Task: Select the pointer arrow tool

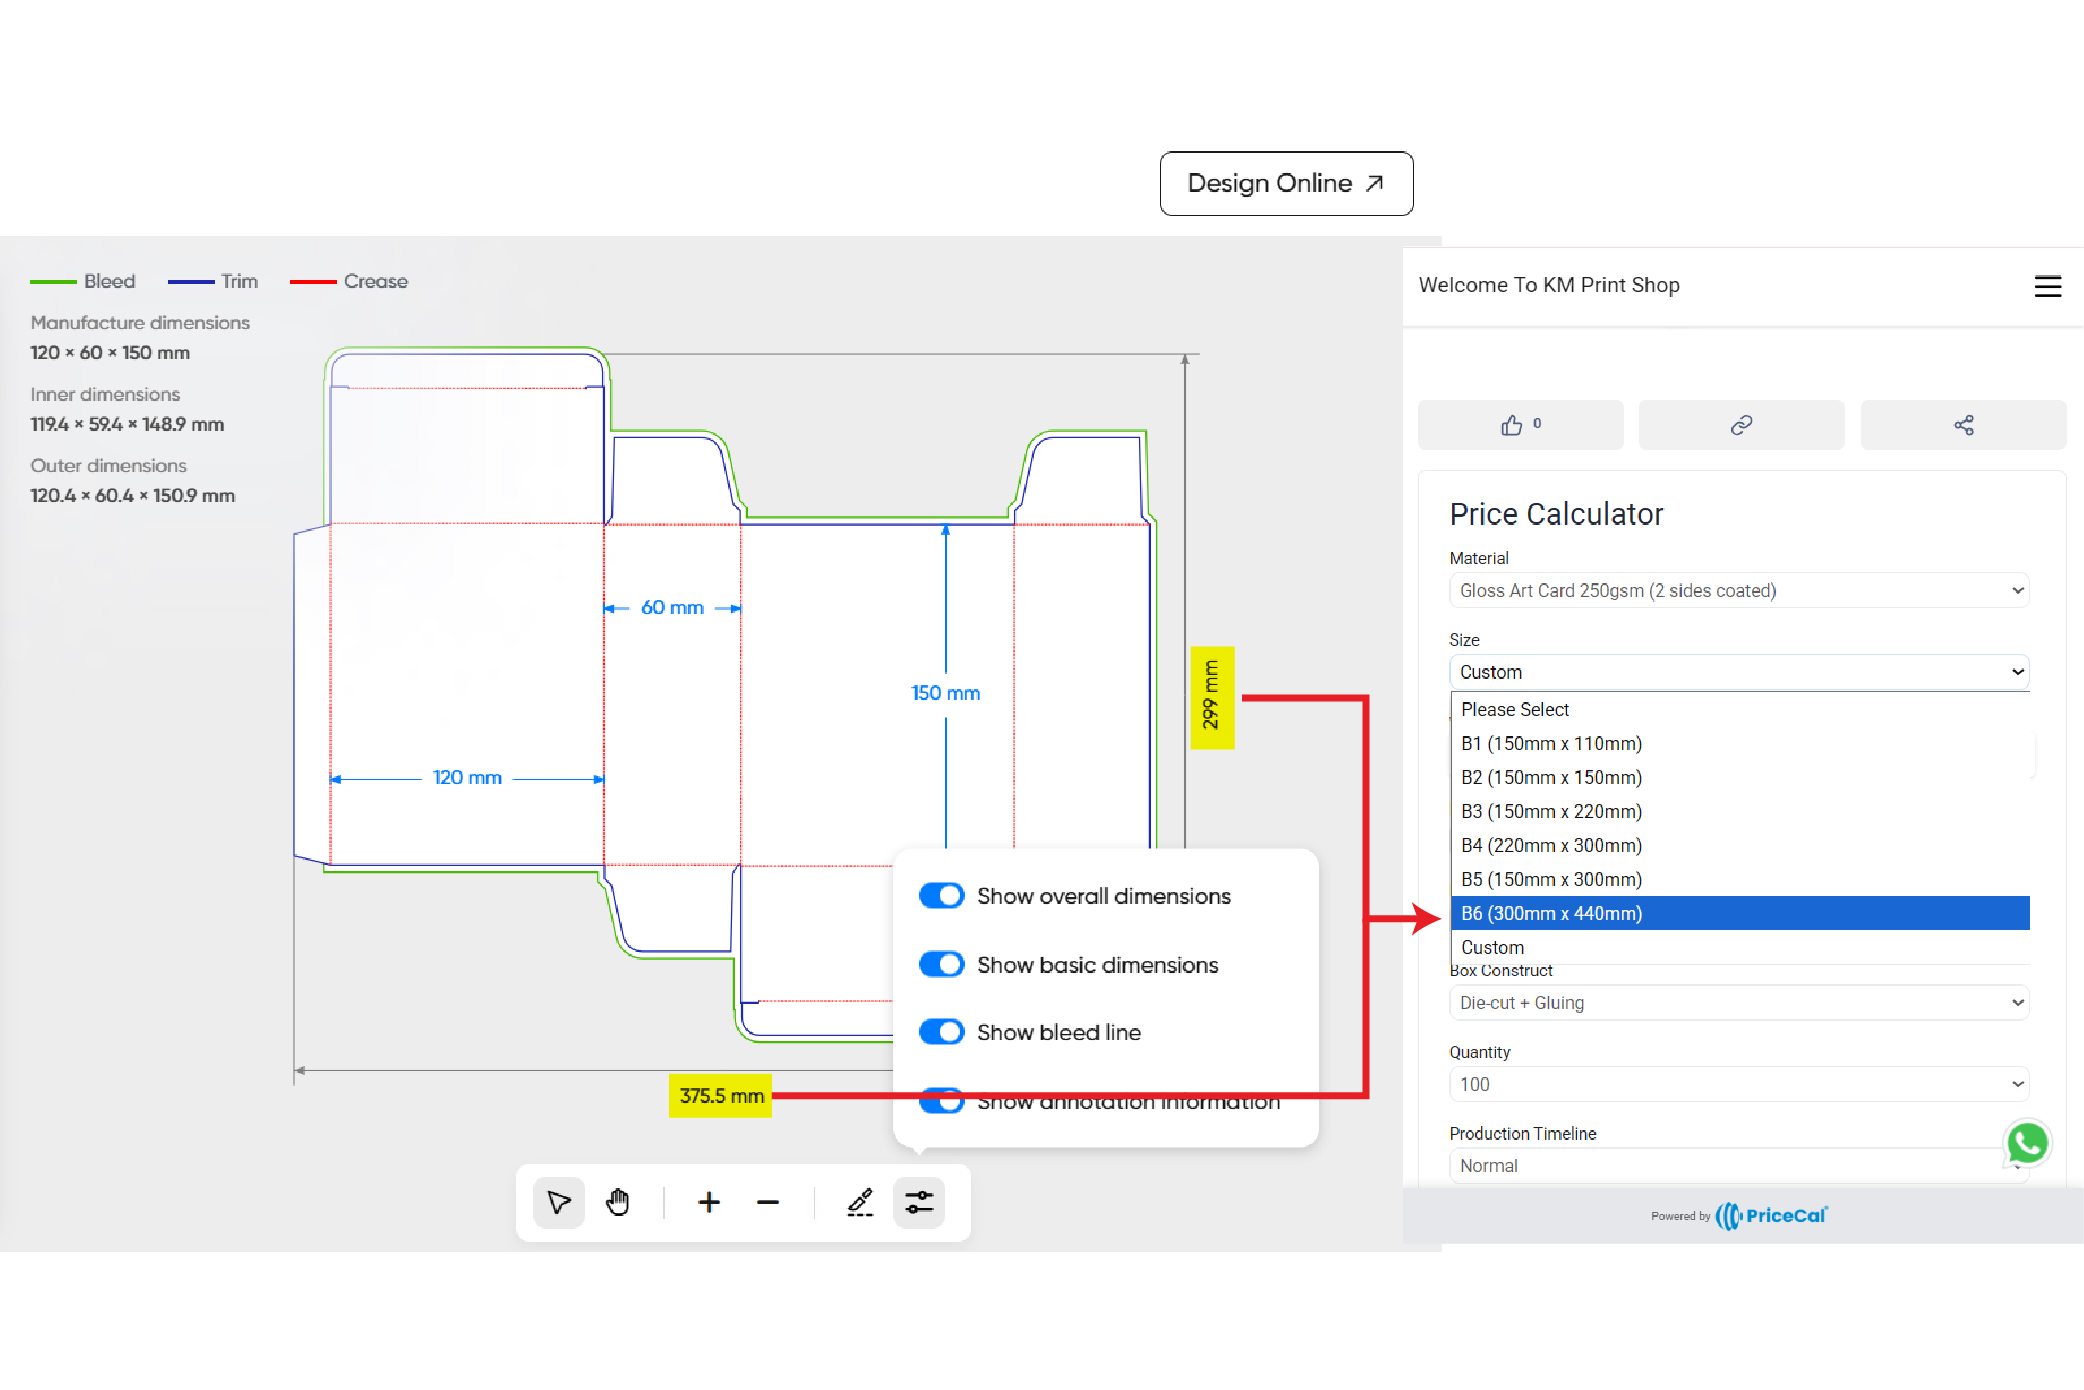Action: [558, 1202]
